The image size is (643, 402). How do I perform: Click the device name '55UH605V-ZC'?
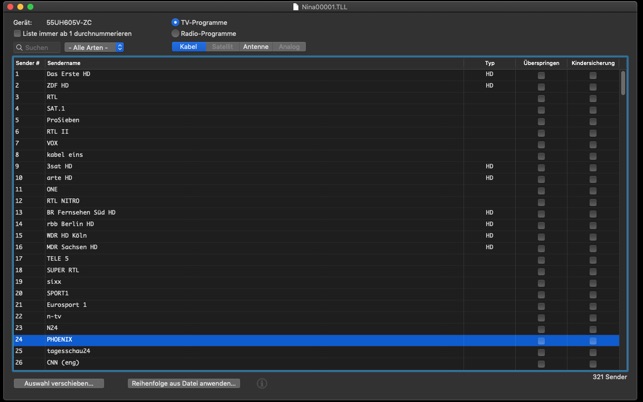coord(69,23)
